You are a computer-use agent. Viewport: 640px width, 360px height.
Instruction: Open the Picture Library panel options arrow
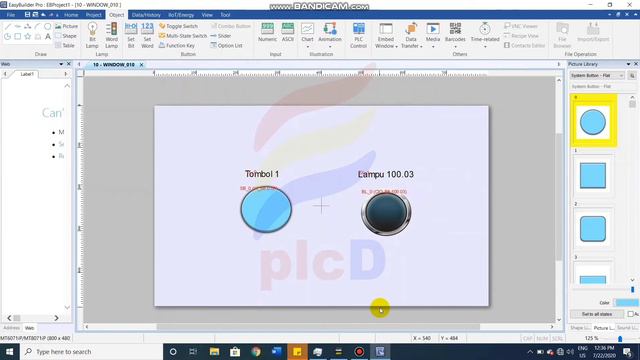coord(629,64)
